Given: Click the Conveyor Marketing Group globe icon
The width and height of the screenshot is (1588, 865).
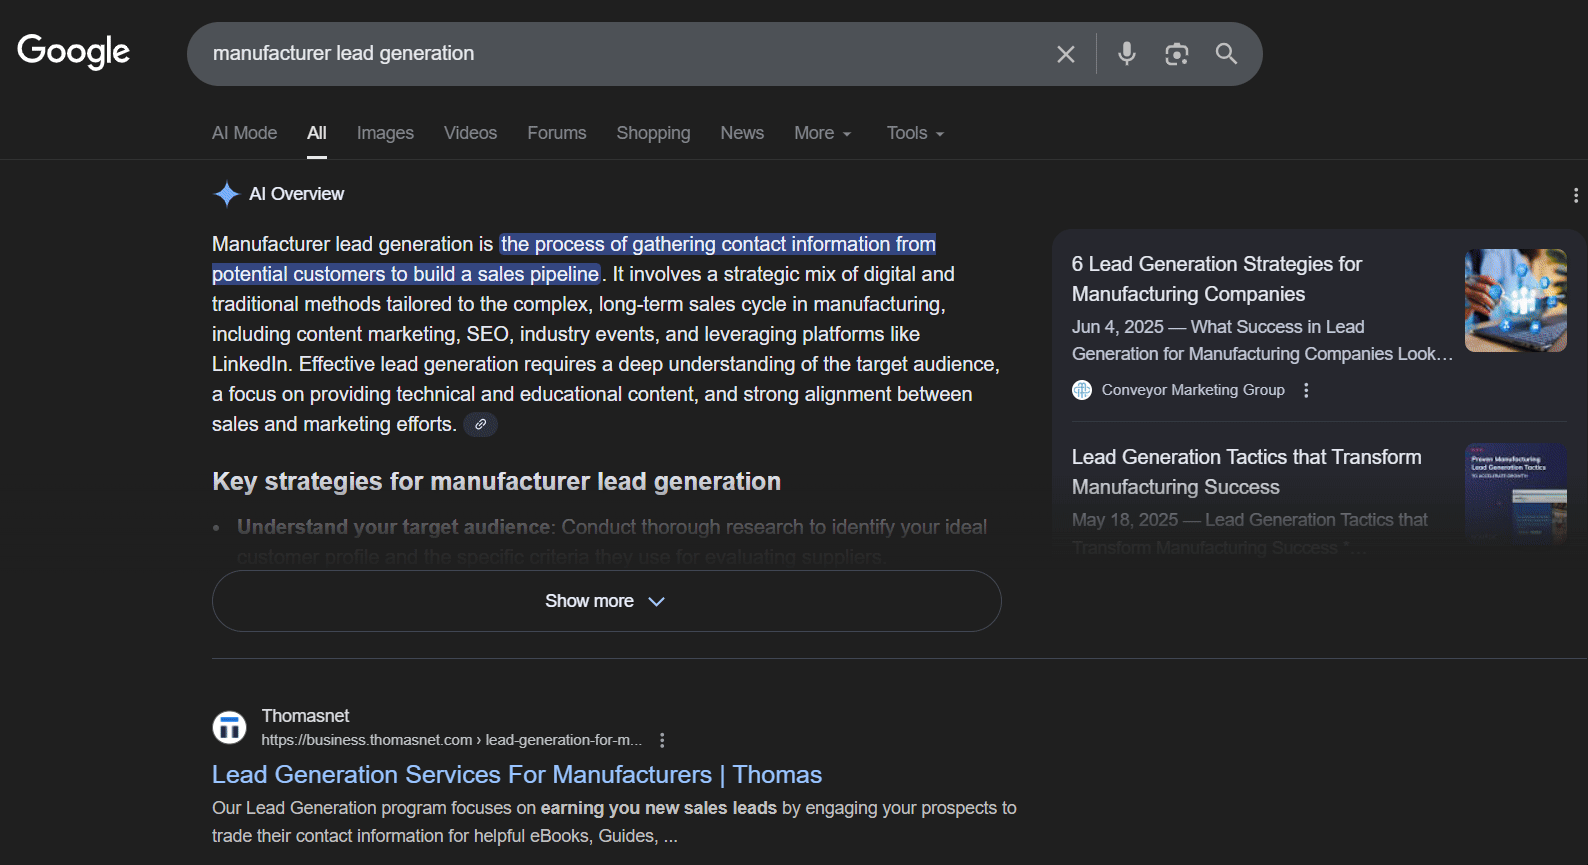Looking at the screenshot, I should 1082,390.
